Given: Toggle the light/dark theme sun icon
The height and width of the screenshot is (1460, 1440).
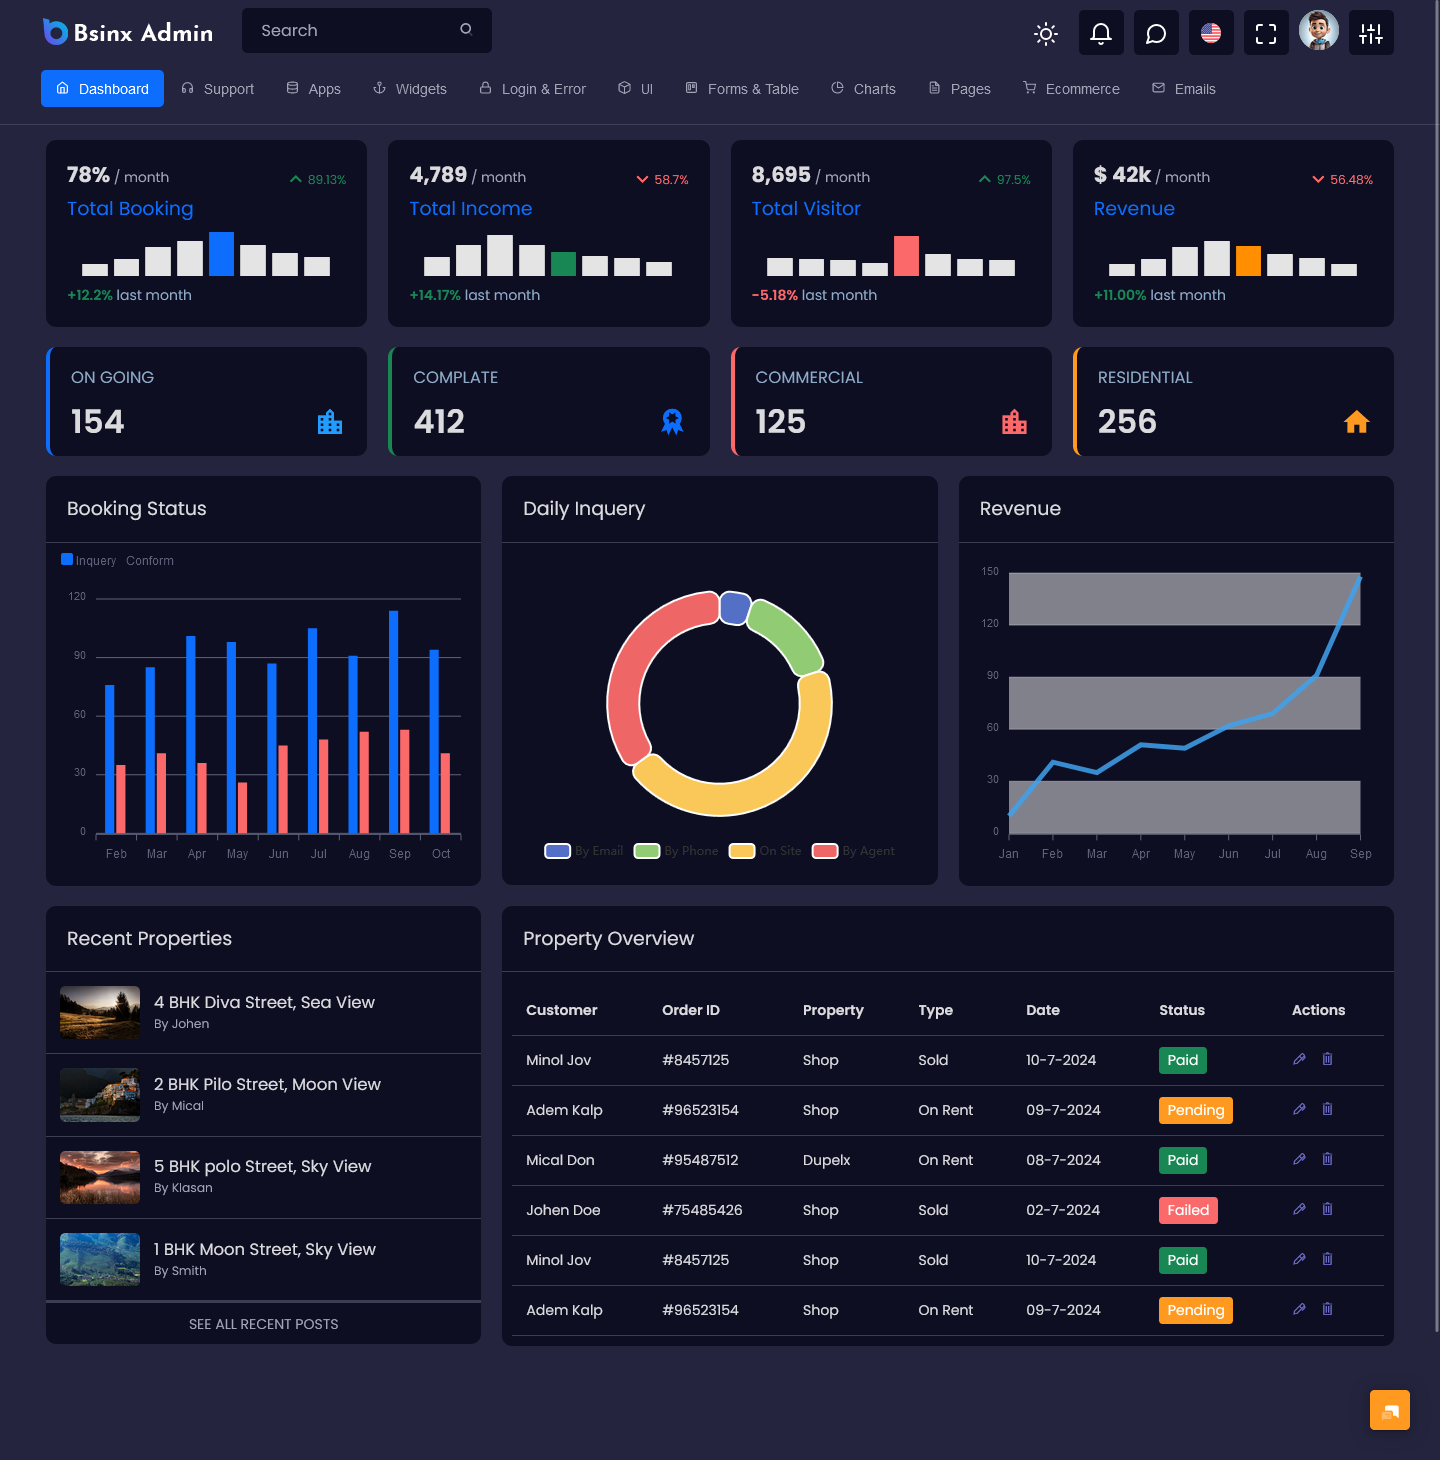Looking at the screenshot, I should [1046, 33].
